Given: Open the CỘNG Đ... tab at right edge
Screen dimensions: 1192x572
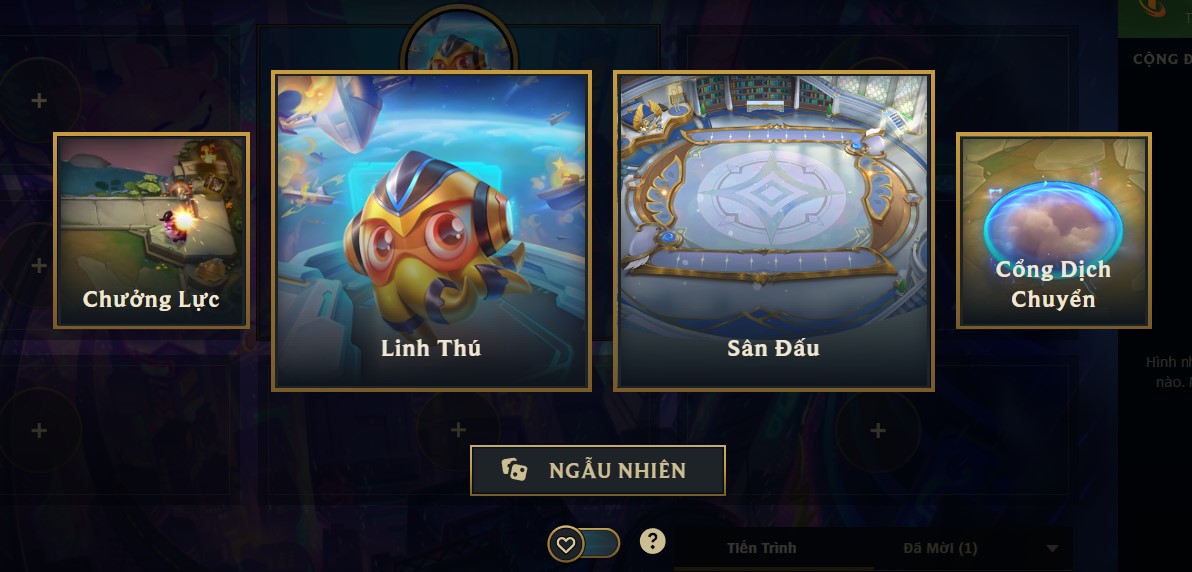Looking at the screenshot, I should [x=1162, y=59].
